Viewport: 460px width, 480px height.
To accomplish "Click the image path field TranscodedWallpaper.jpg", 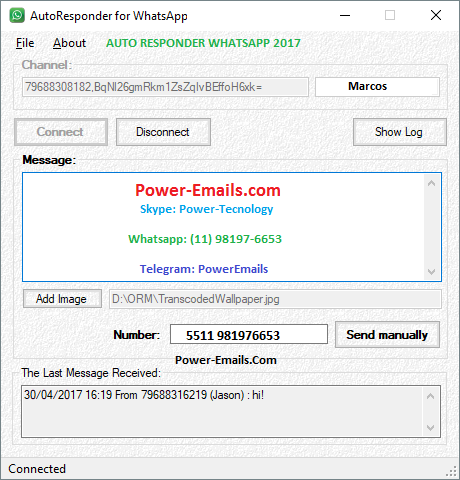I will tap(275, 299).
